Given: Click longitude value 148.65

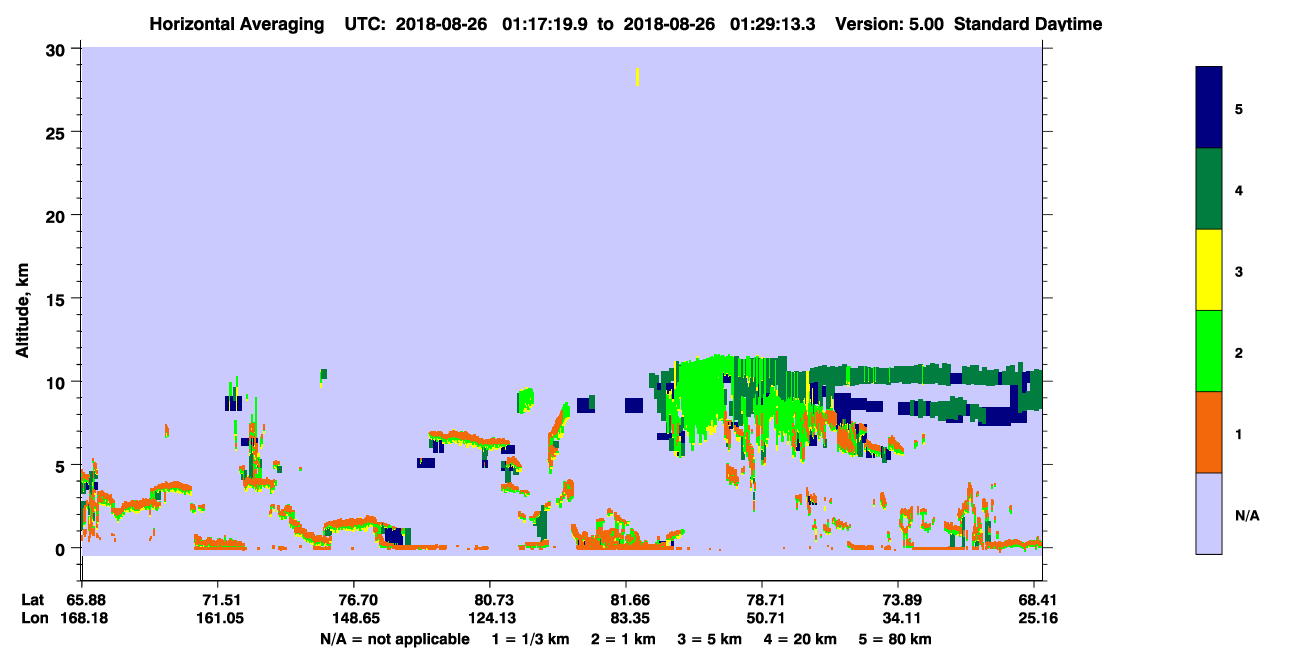Looking at the screenshot, I should tap(354, 618).
